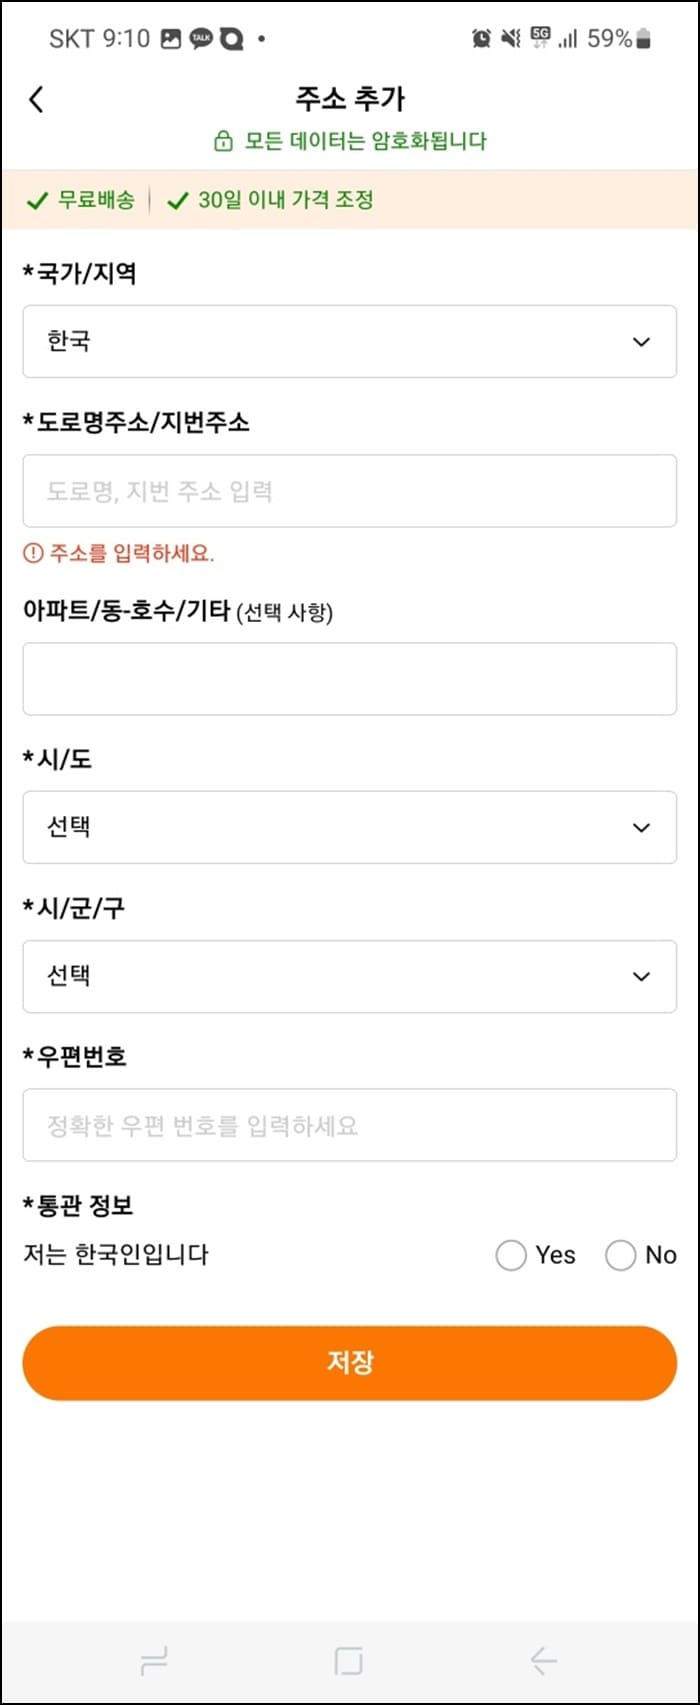Image resolution: width=700 pixels, height=1705 pixels.
Task: Tap the 우편번호 postal code input field
Action: coord(350,1125)
